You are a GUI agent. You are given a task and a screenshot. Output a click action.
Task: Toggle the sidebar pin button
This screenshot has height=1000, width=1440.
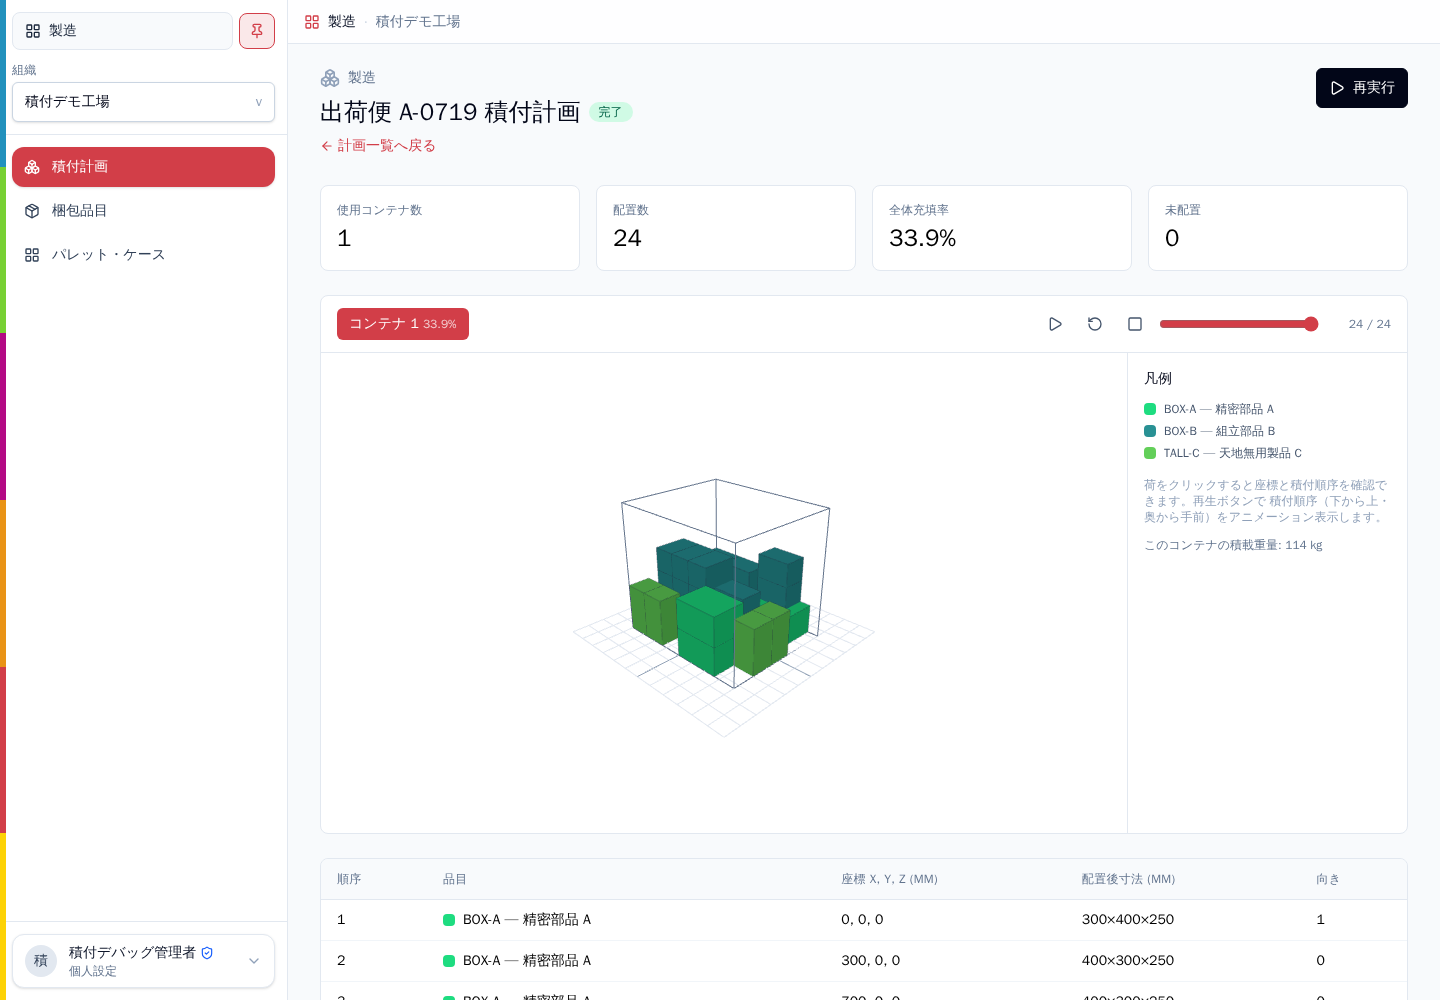(x=257, y=31)
